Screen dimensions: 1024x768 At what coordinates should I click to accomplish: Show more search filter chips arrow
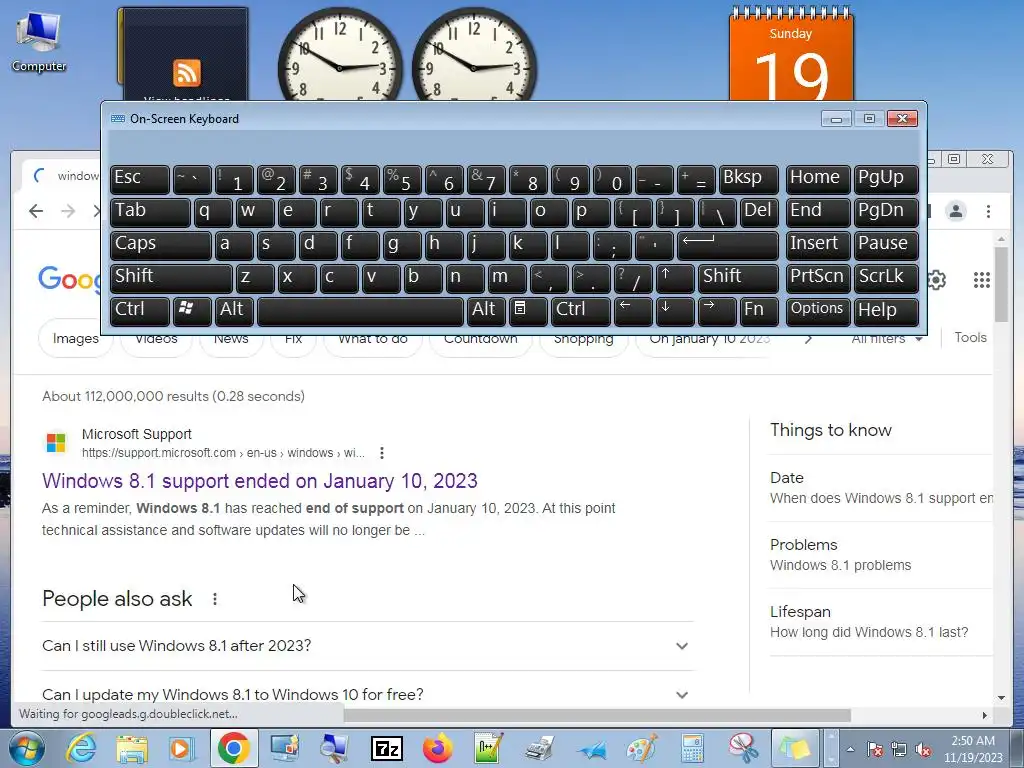(x=808, y=339)
